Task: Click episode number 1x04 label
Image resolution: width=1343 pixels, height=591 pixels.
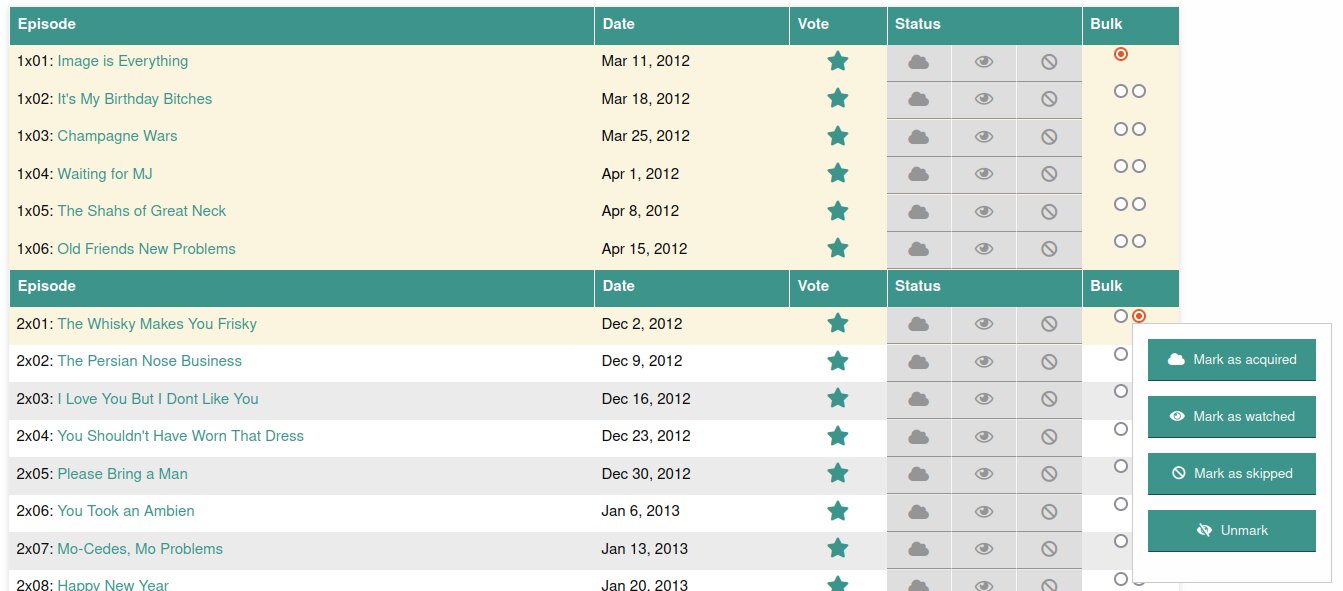Action: 35,174
